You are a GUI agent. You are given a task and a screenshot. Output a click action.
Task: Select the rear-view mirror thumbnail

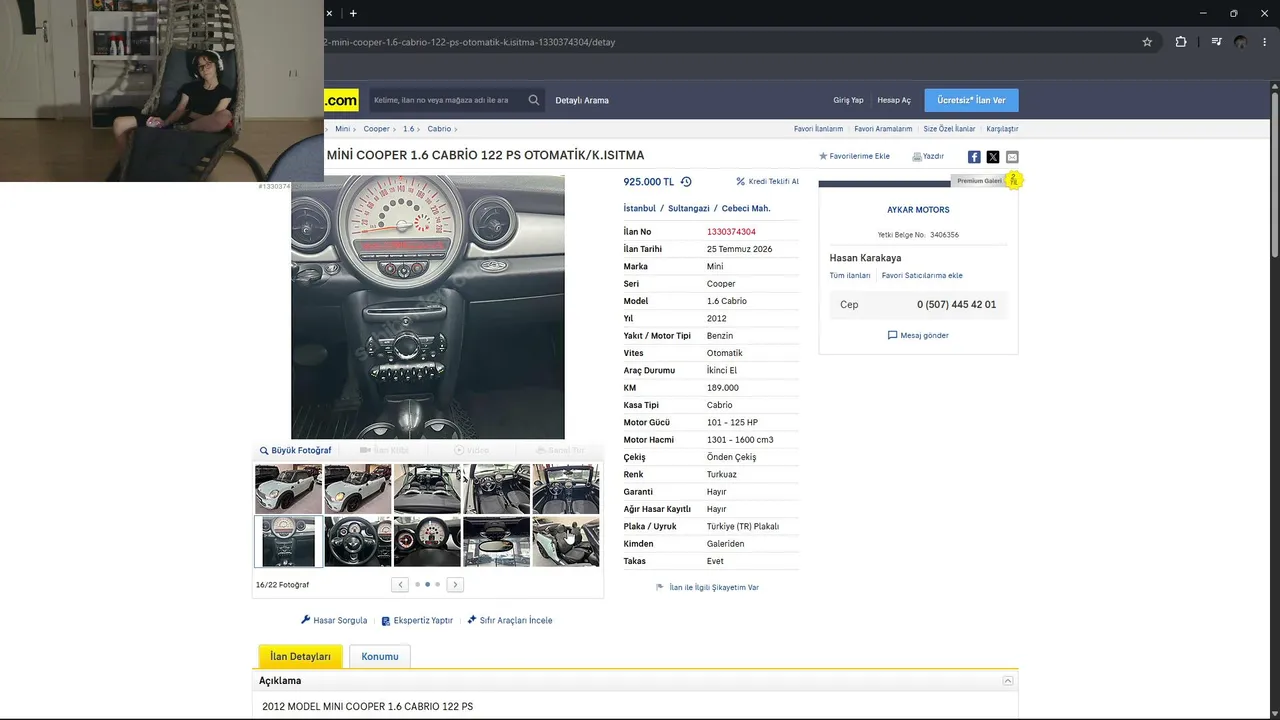[x=497, y=541]
